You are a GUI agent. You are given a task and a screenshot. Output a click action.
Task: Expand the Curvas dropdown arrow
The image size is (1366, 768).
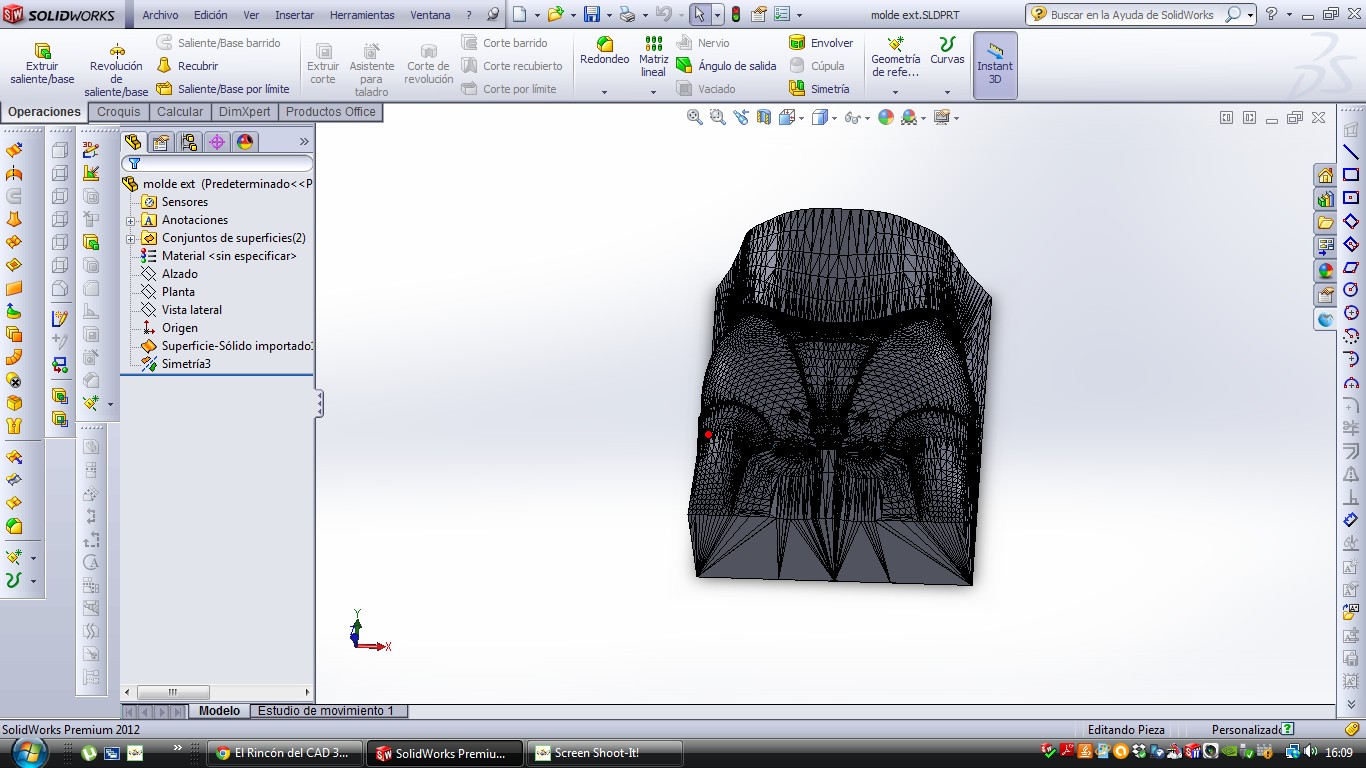pyautogui.click(x=947, y=92)
